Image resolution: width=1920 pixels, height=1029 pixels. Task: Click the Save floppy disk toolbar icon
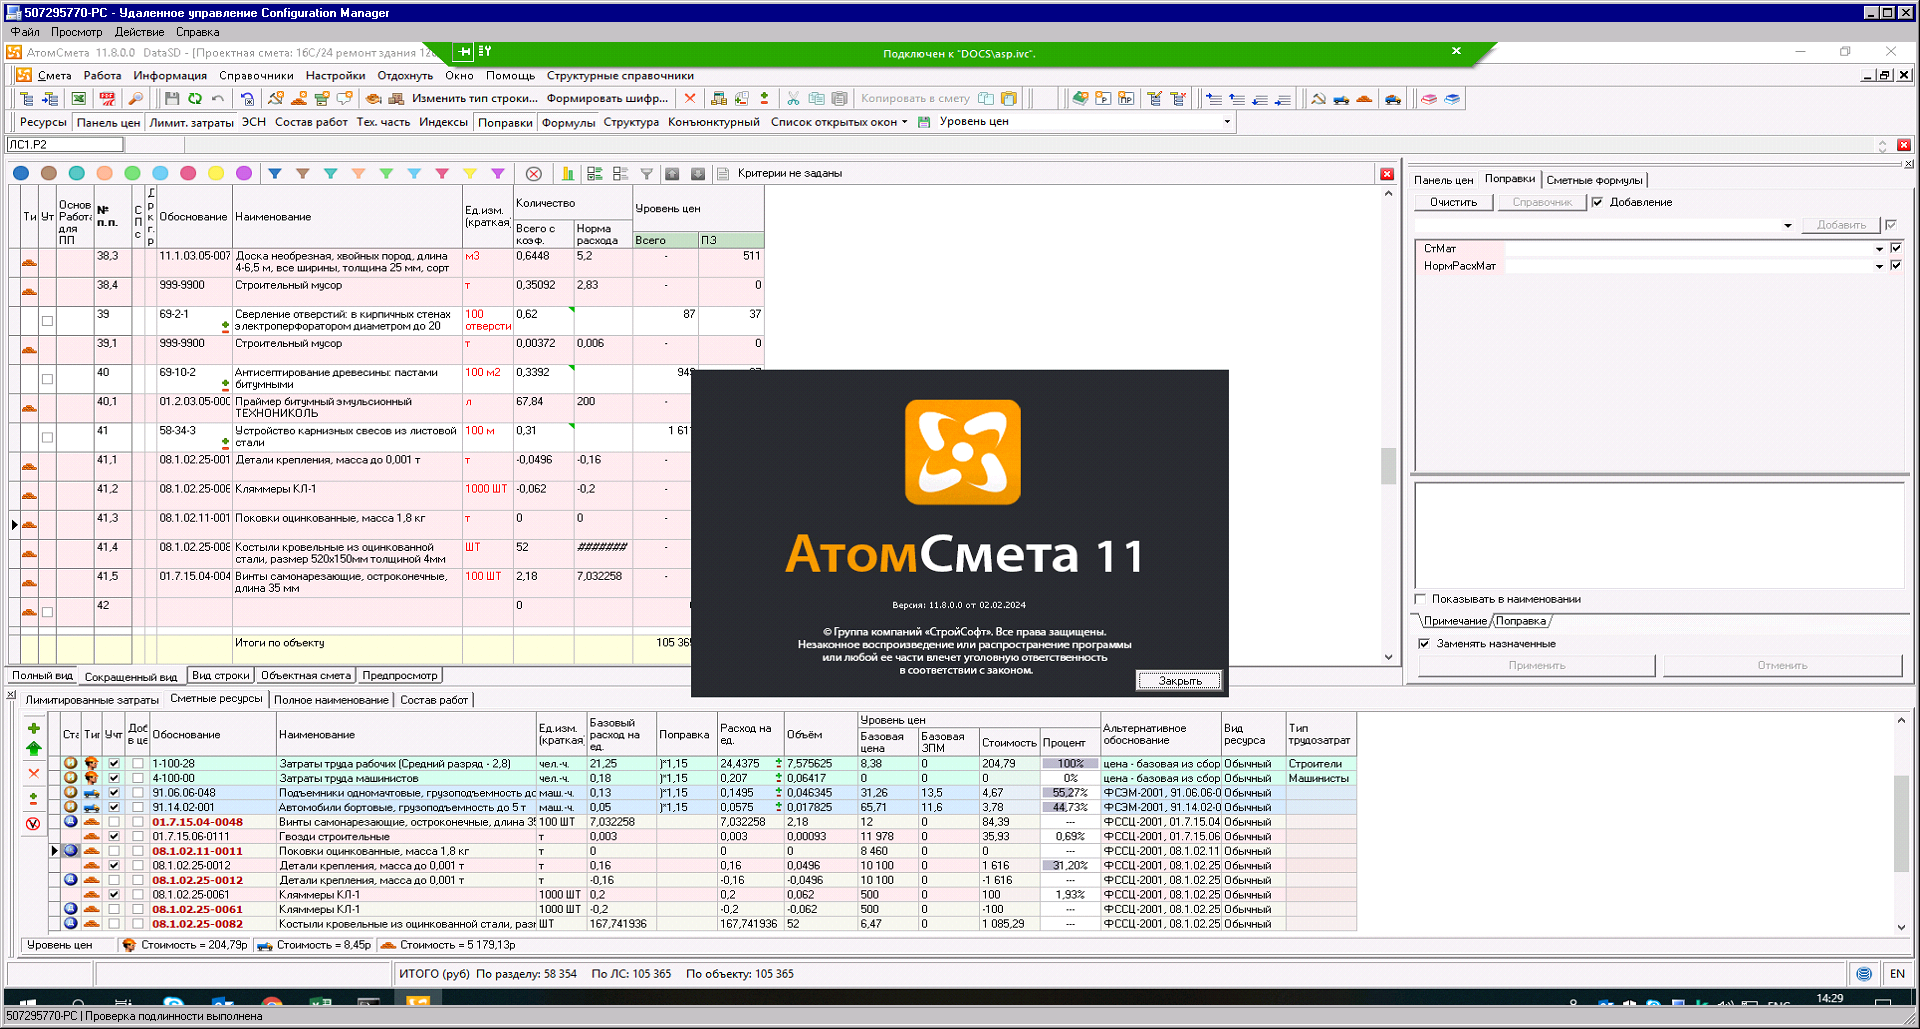(172, 99)
